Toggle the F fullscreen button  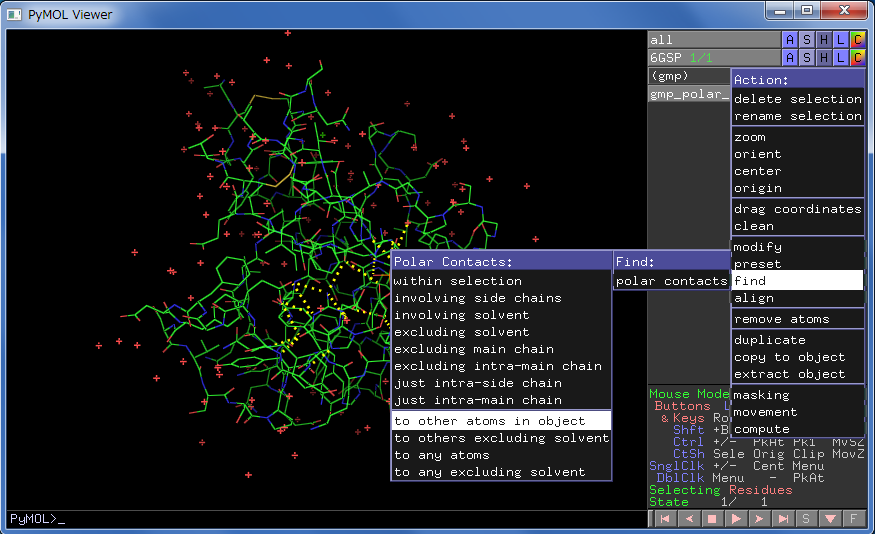[x=854, y=519]
